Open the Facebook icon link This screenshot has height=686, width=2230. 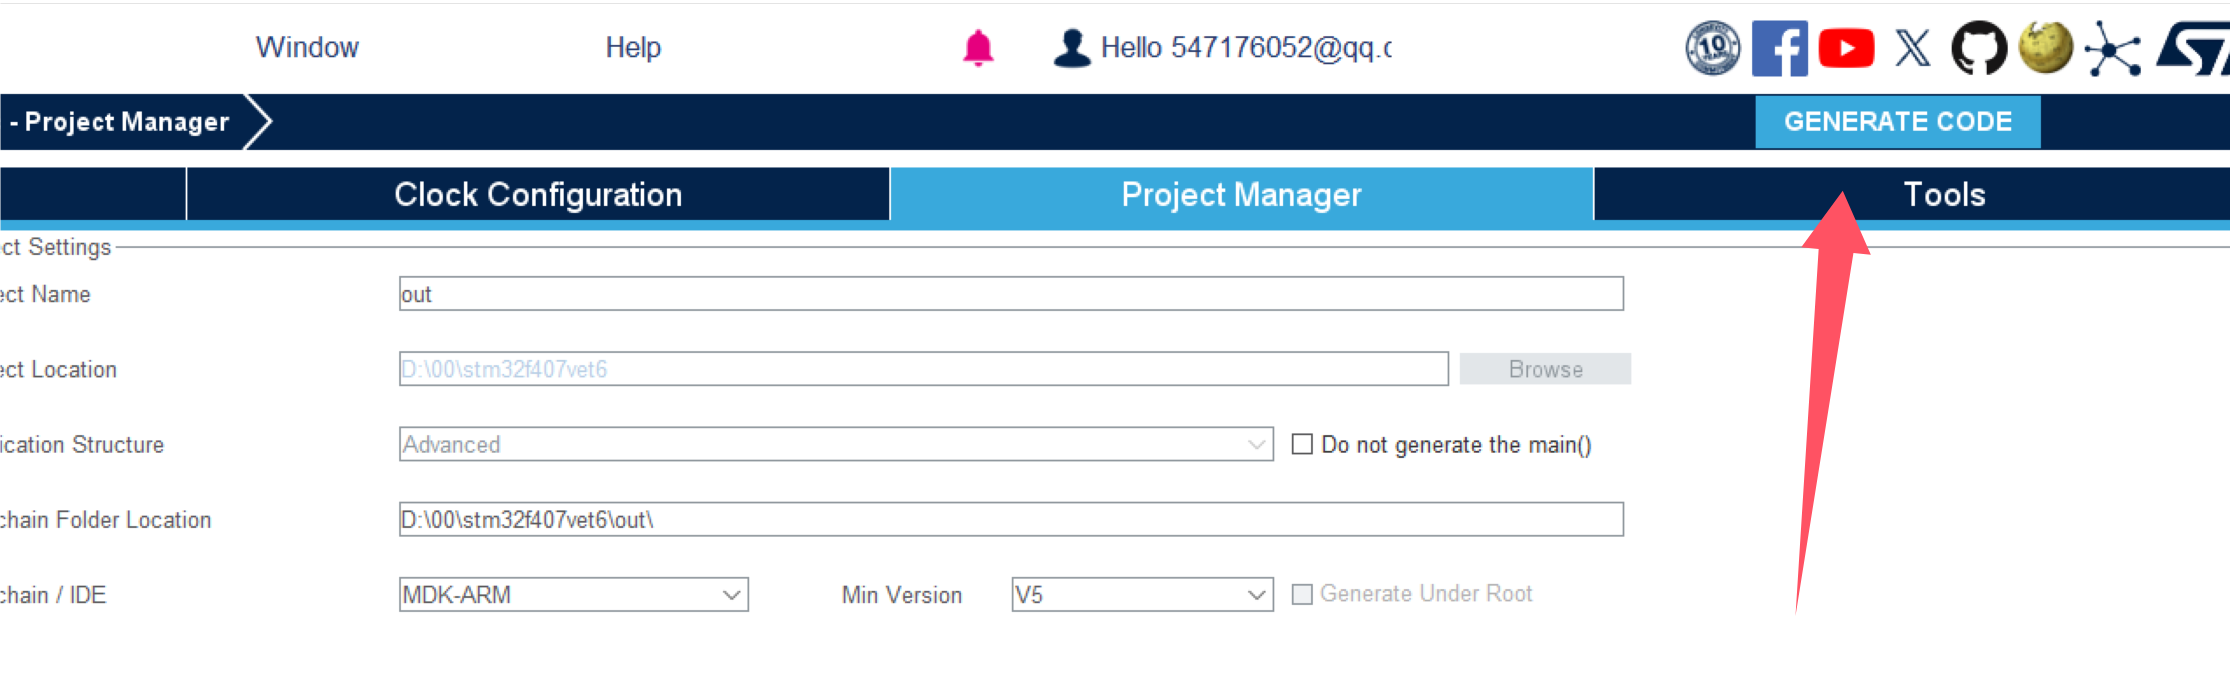1779,48
